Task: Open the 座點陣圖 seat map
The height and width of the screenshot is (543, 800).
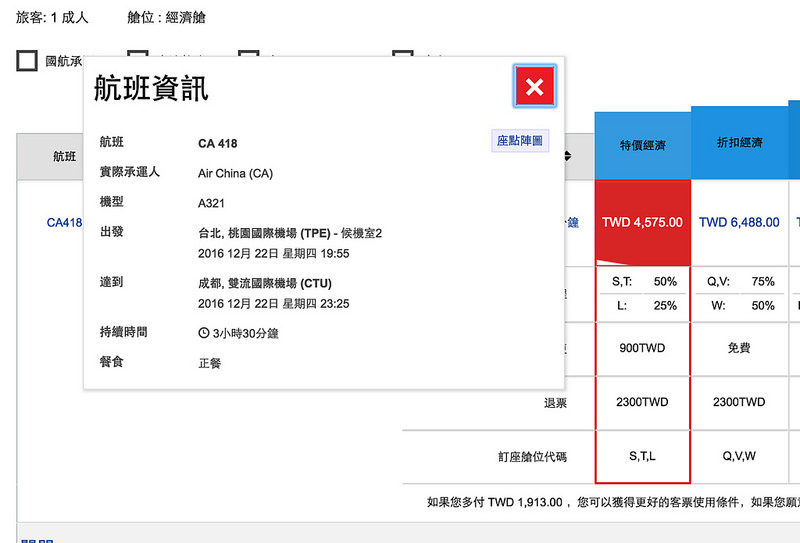Action: [x=520, y=141]
